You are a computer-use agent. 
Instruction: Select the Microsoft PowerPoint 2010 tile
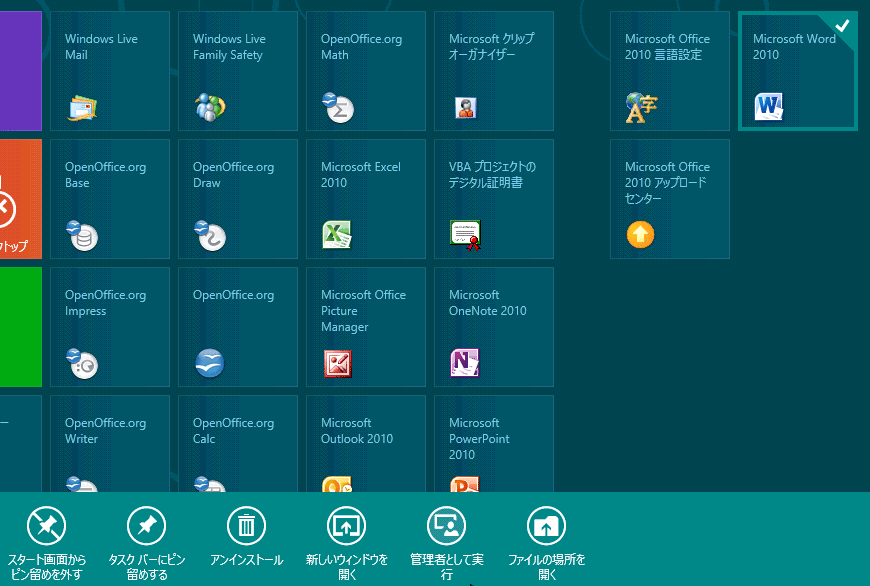494,443
